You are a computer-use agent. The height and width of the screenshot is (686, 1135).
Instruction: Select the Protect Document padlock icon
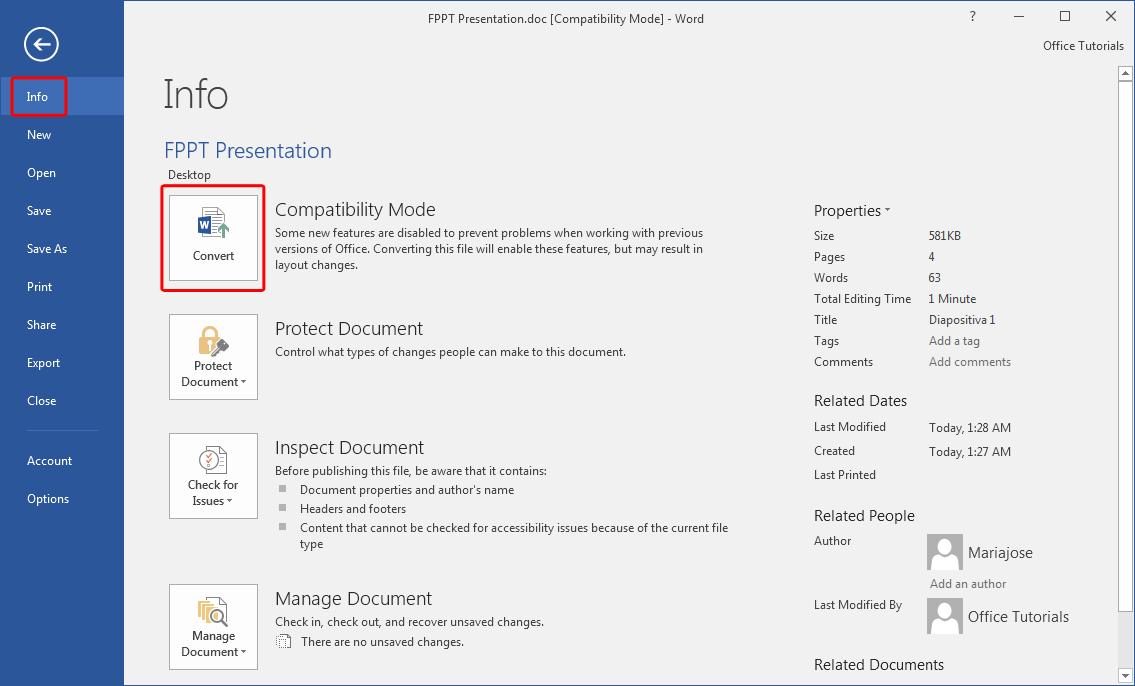pyautogui.click(x=212, y=340)
